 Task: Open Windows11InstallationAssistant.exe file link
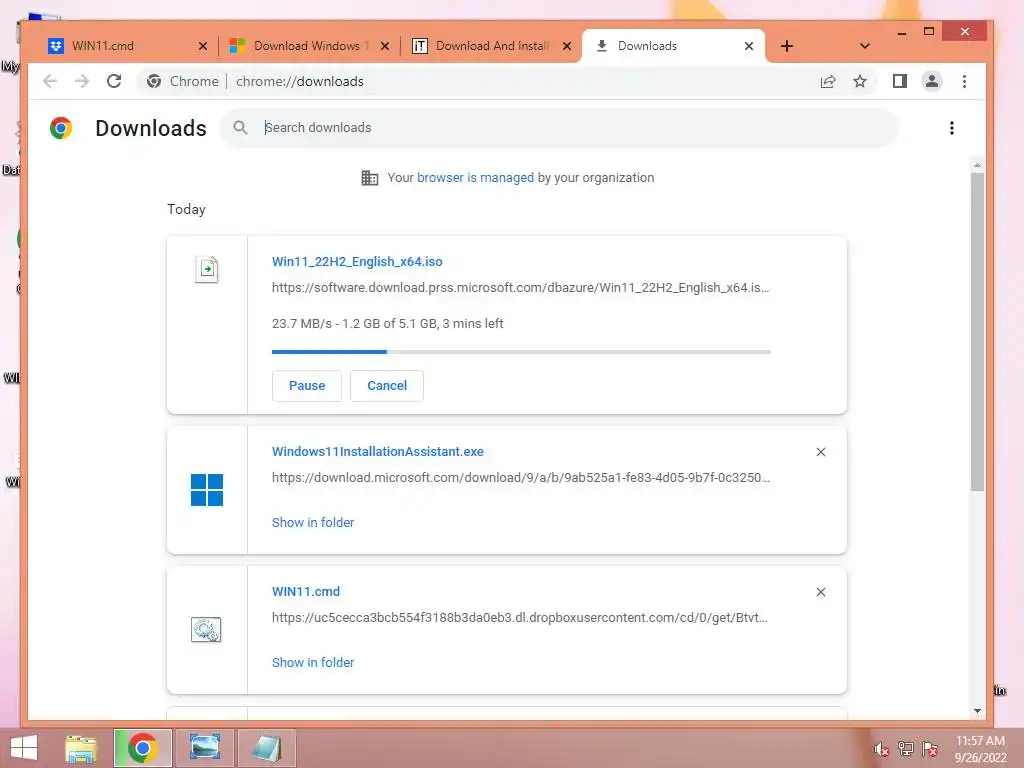(377, 452)
